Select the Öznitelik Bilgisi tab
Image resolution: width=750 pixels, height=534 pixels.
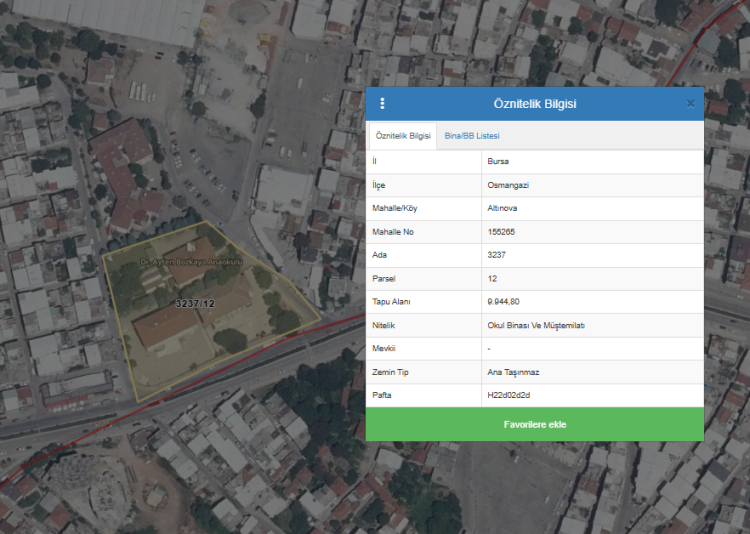[402, 136]
